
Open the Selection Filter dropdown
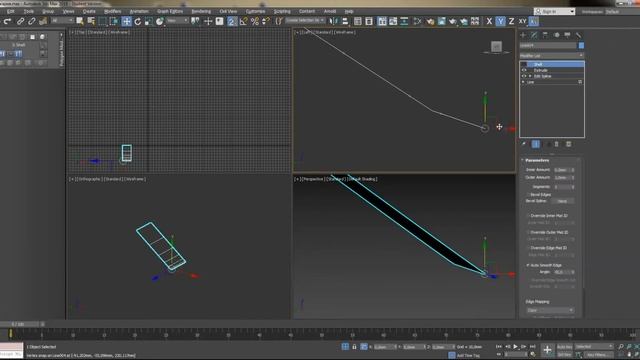62,20
